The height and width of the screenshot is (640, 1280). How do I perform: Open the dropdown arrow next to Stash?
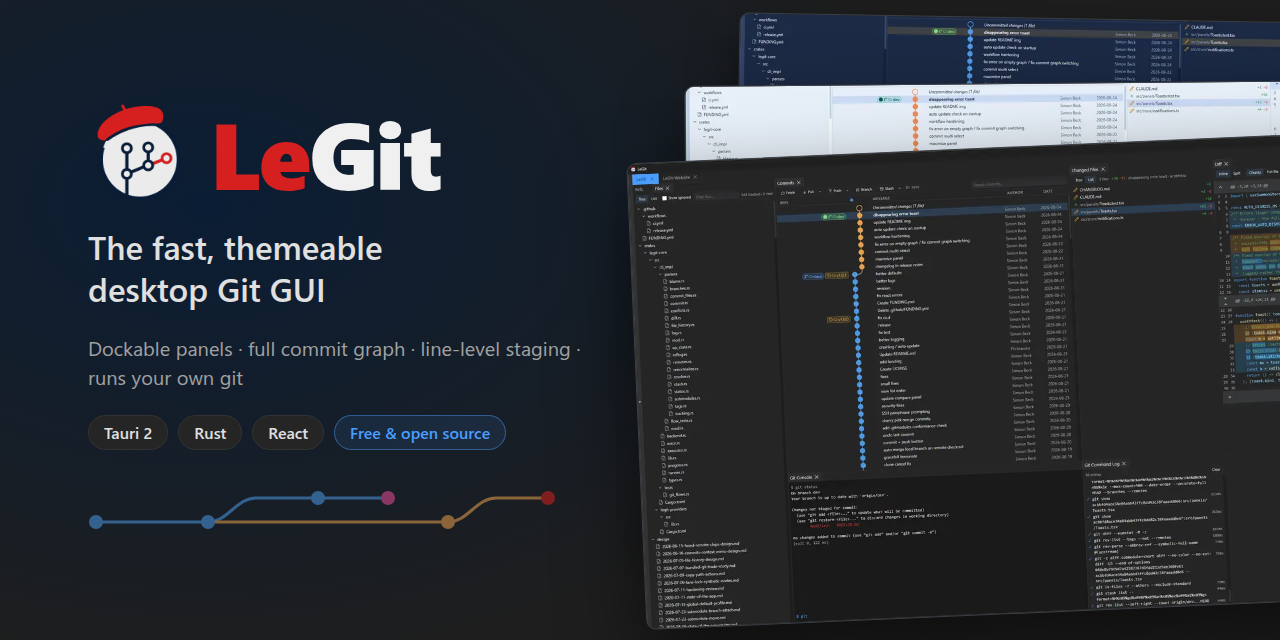pyautogui.click(x=899, y=188)
